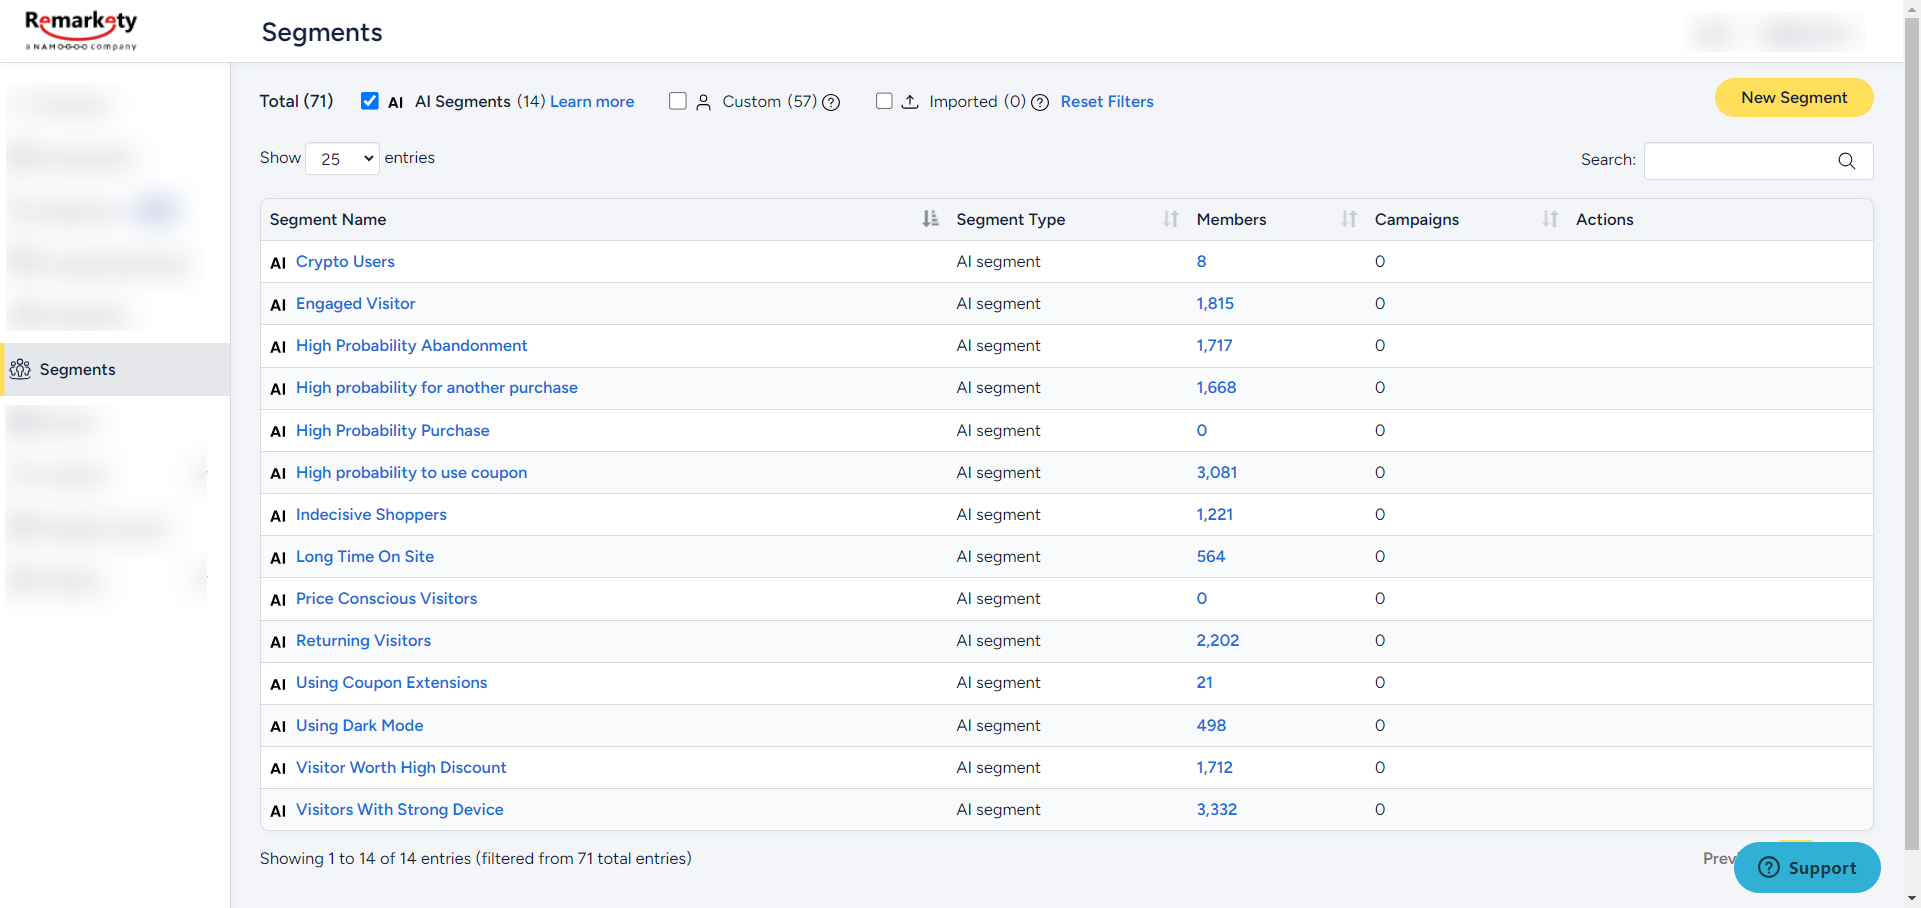Click the AI badge beside Using Dark Mode
The width and height of the screenshot is (1921, 908).
pos(278,727)
